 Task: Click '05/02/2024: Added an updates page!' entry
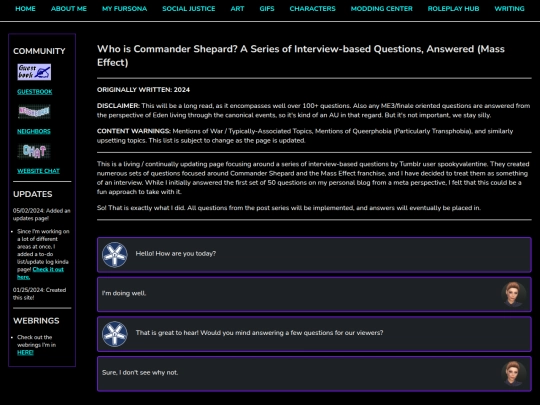42,214
